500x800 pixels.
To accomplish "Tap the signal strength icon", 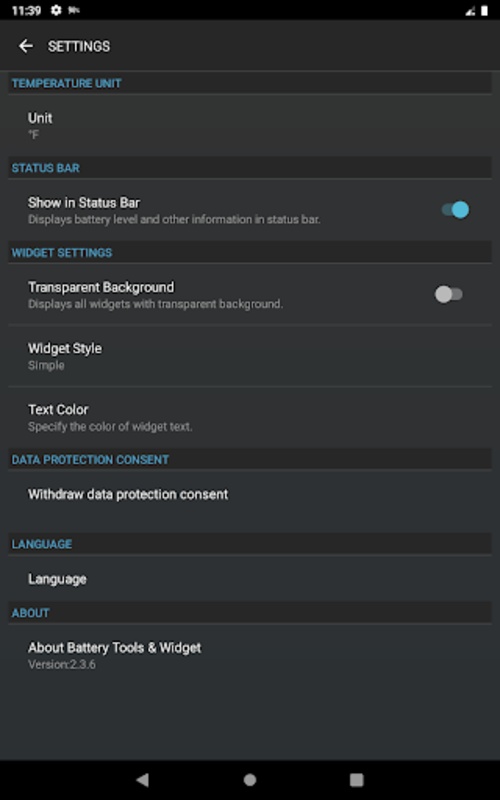I will coord(471,11).
